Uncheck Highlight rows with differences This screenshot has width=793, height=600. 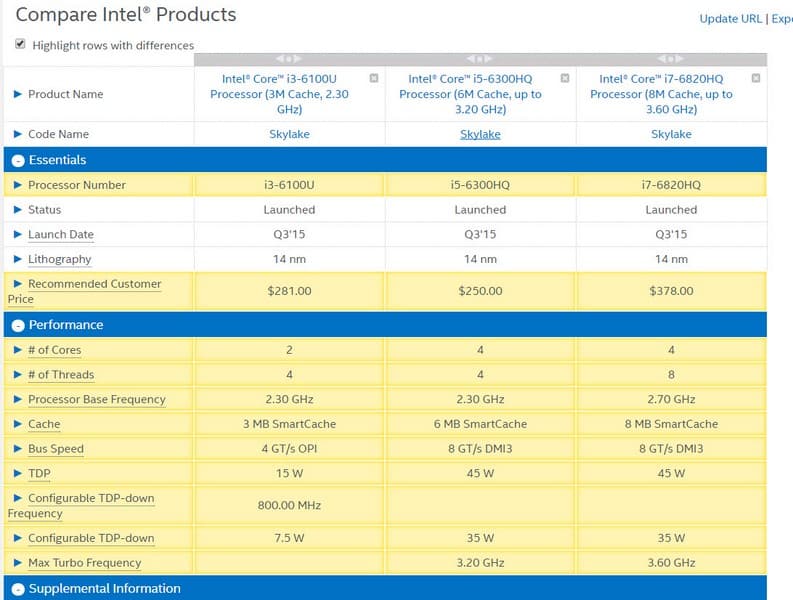(21, 44)
